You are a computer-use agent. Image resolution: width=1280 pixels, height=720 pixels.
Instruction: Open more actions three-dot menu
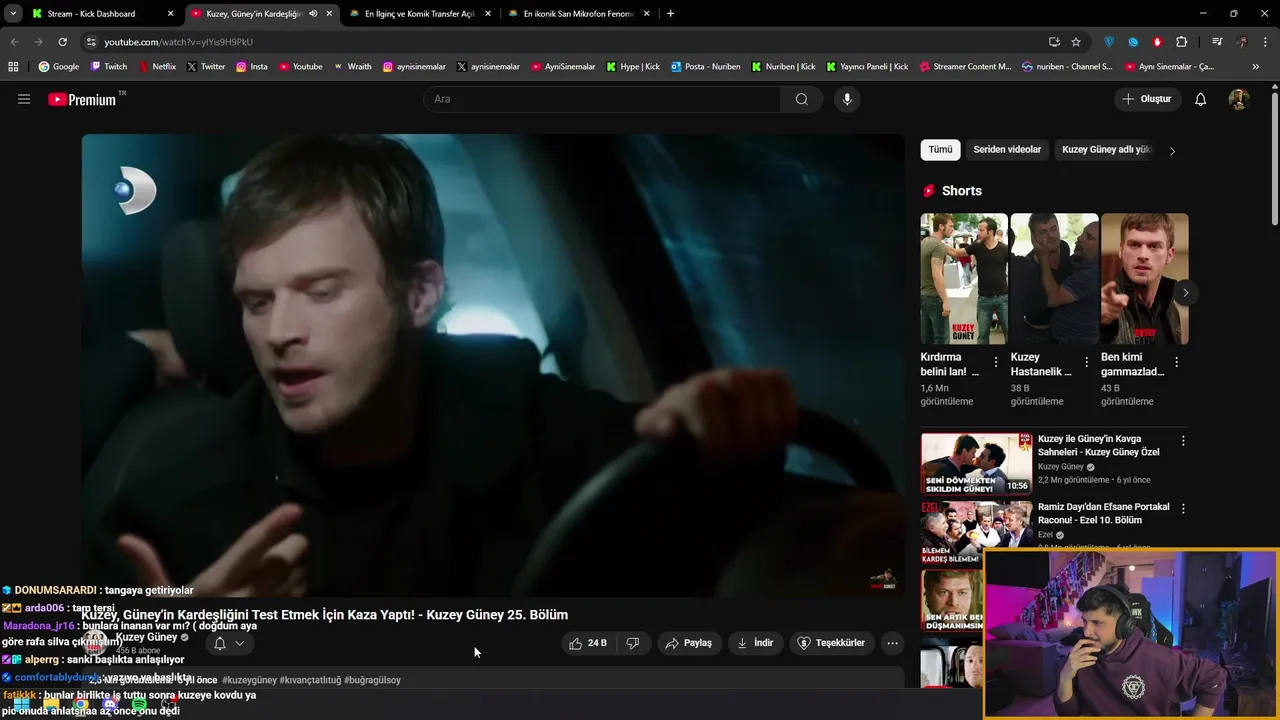point(893,643)
